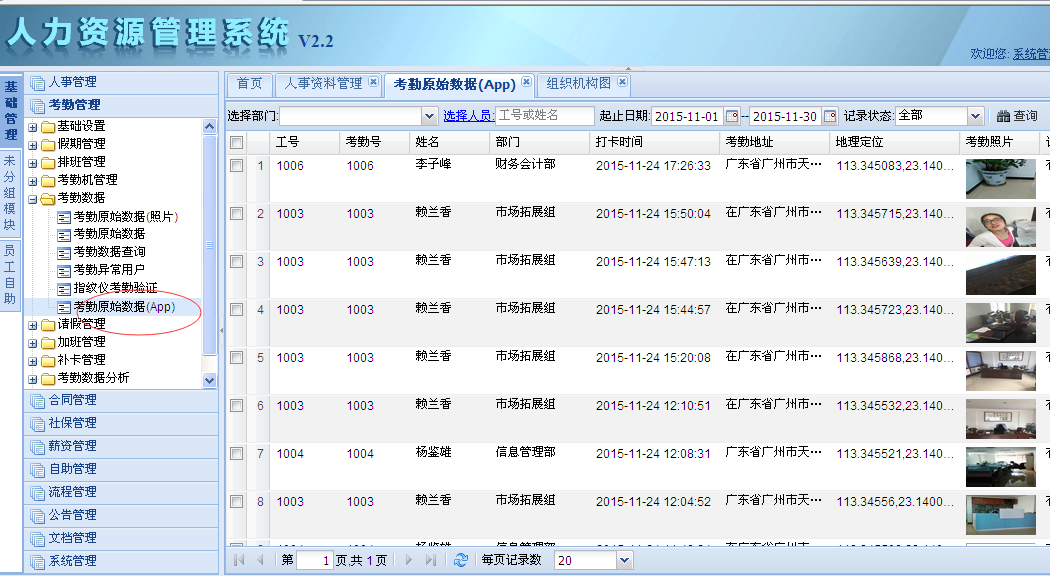
Task: Select the 基础管理 vertical tab
Action: click(11, 110)
